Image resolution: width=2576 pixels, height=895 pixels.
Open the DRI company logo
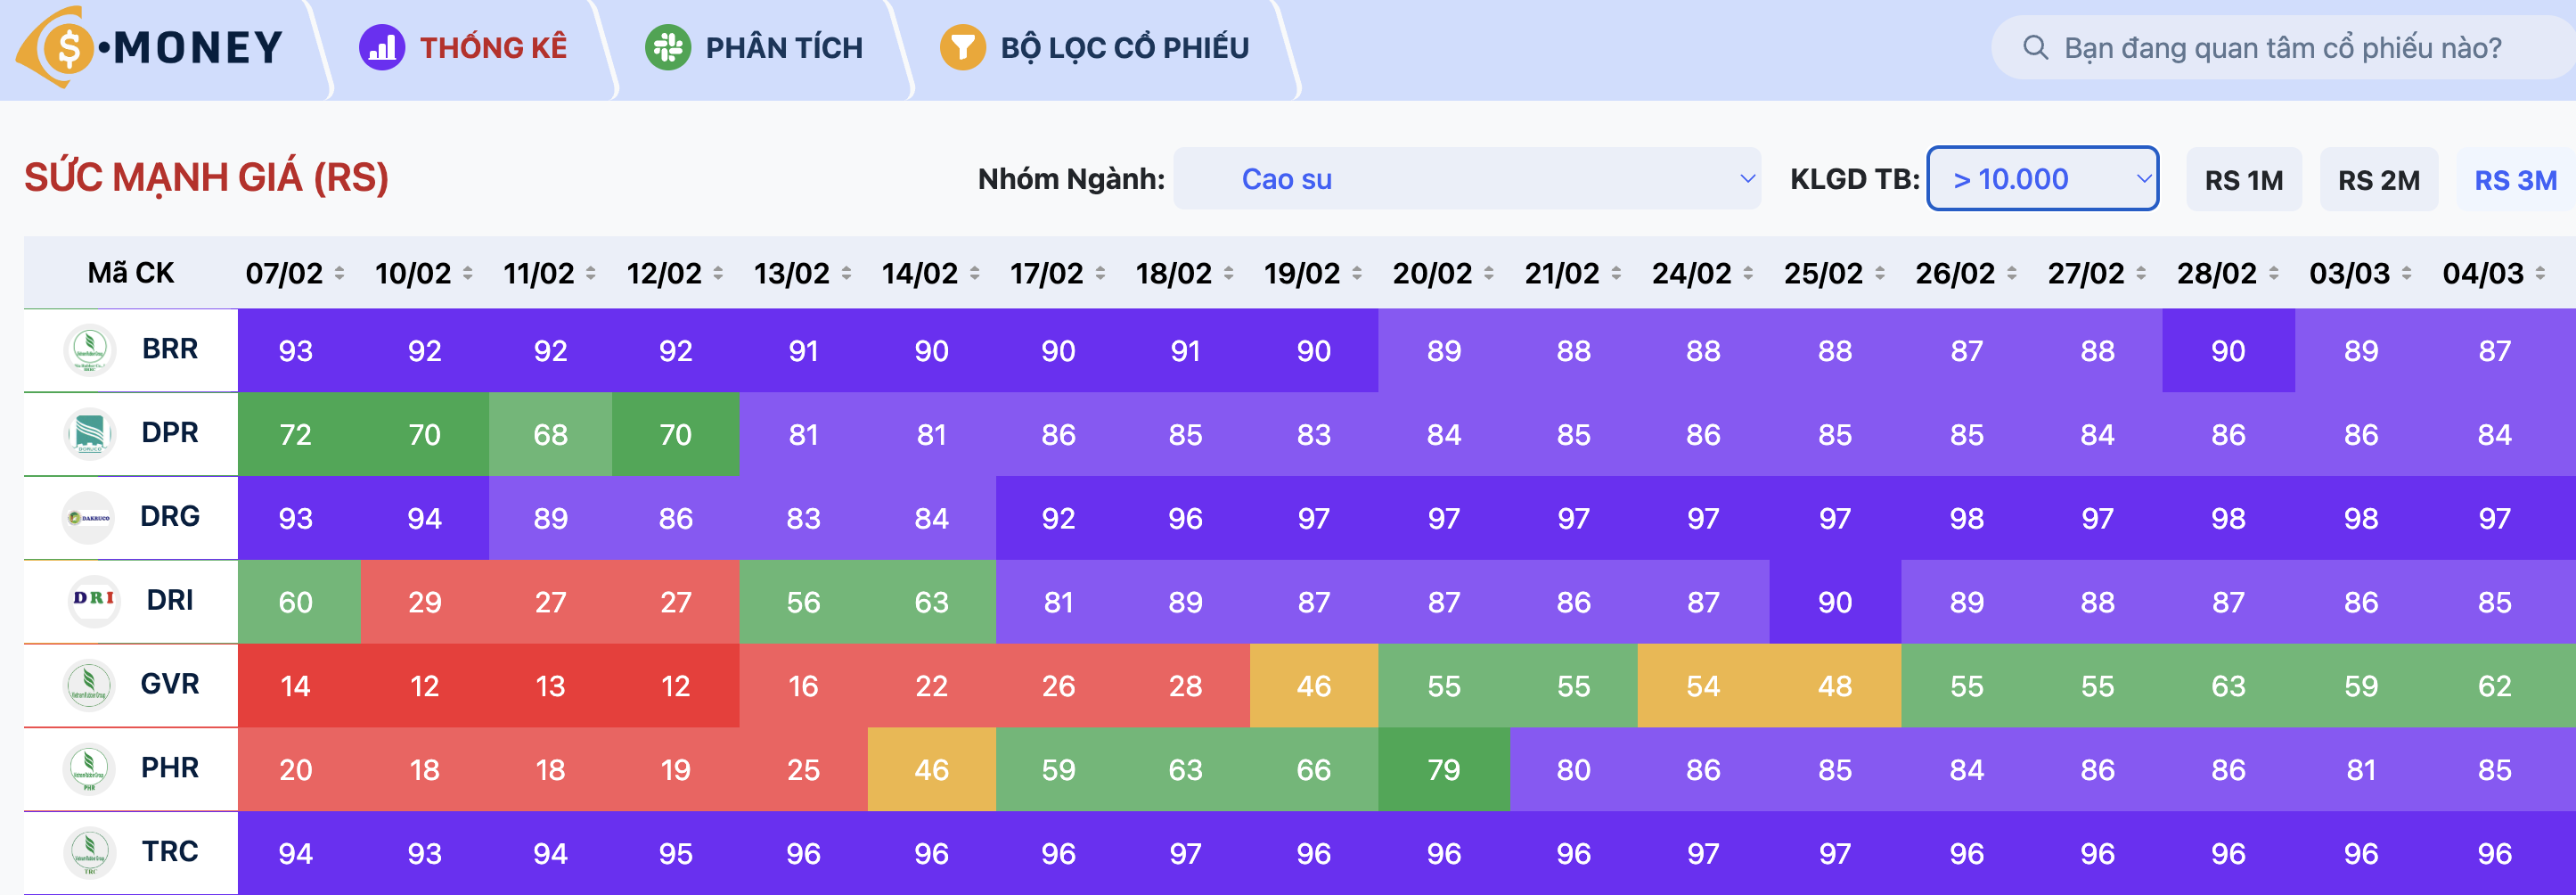[x=93, y=600]
